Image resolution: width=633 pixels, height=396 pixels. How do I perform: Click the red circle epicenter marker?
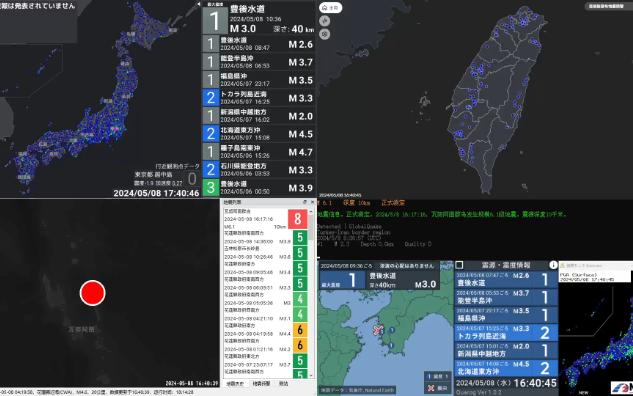(92, 293)
